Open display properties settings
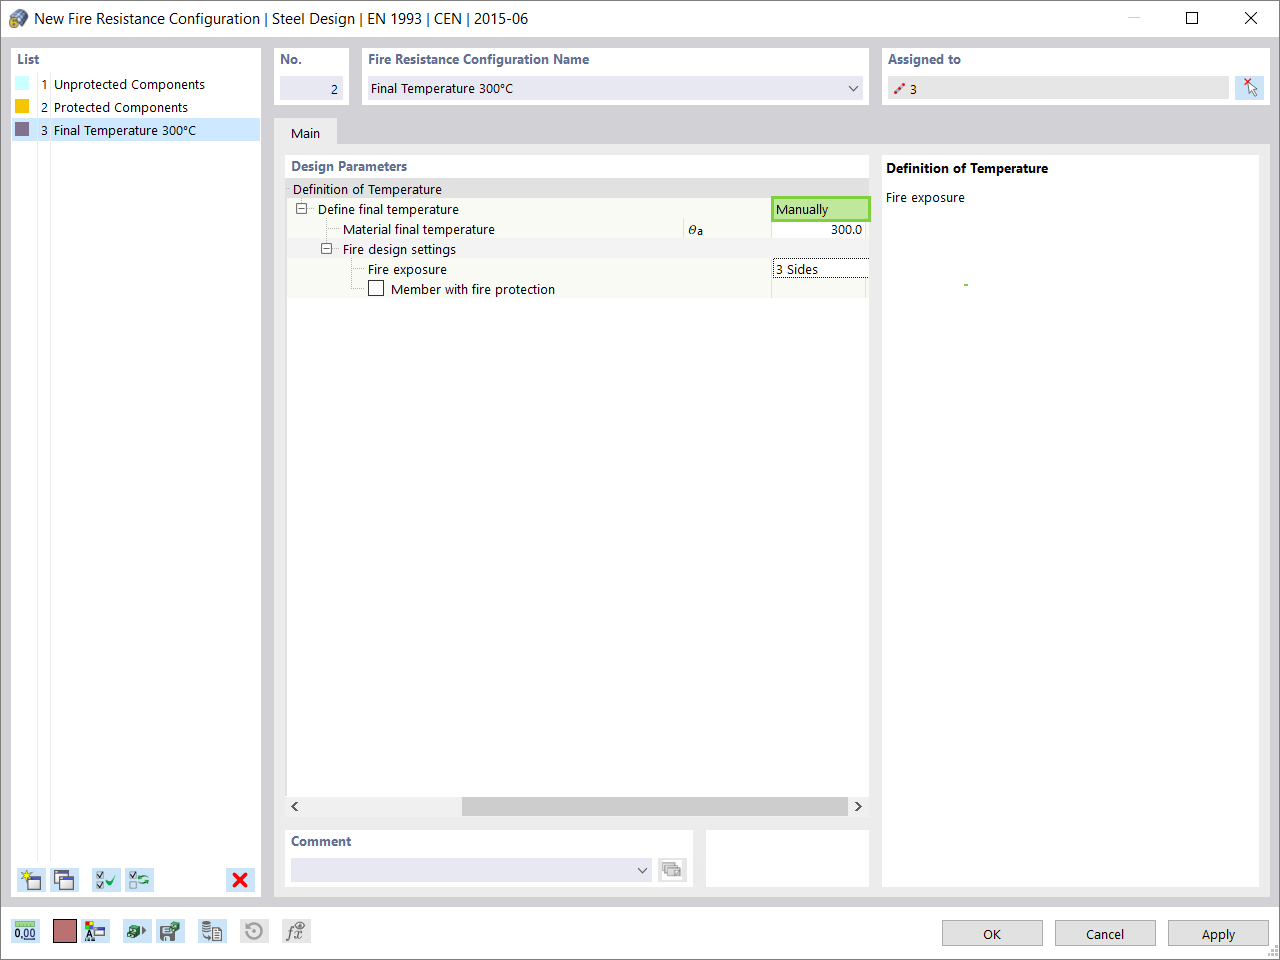 pyautogui.click(x=96, y=931)
